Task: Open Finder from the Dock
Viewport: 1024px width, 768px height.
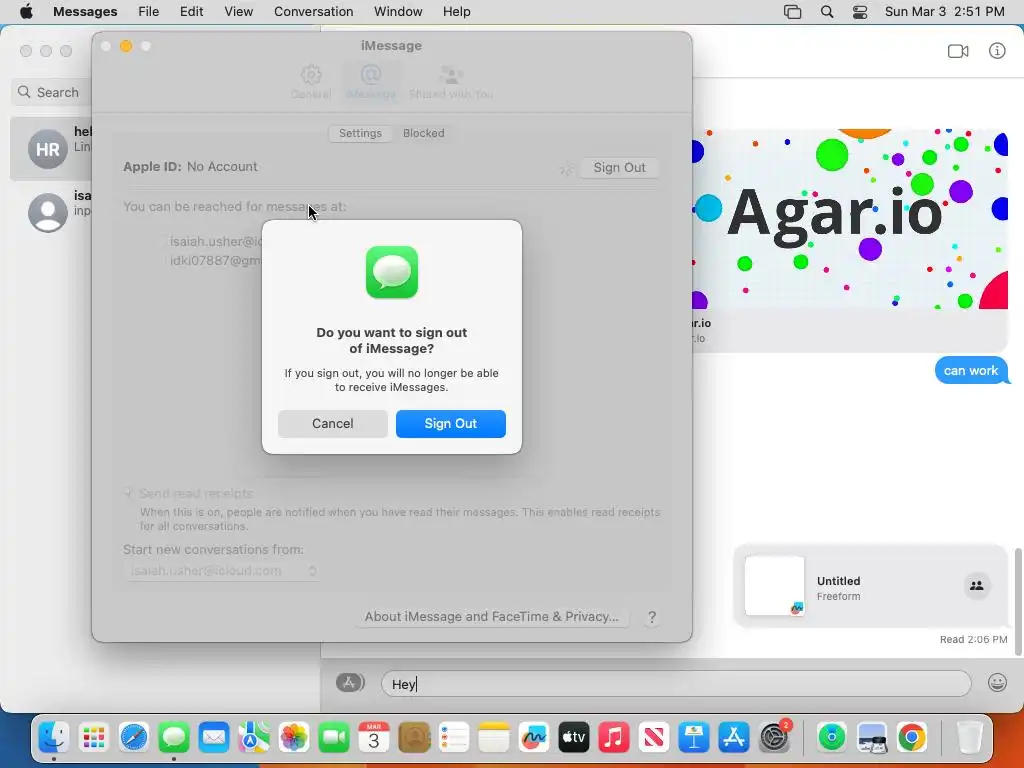Action: pos(54,738)
